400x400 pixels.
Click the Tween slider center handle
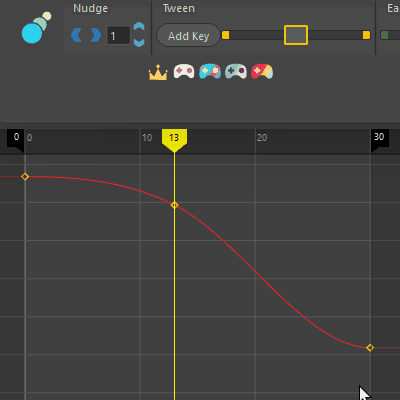[x=296, y=35]
